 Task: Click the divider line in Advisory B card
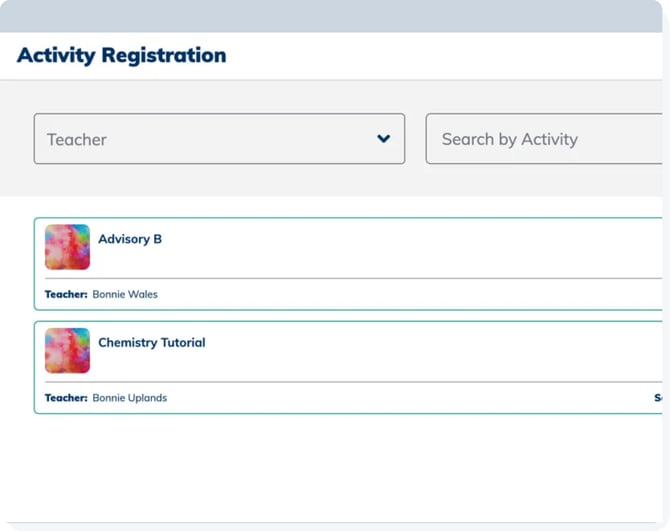350,278
